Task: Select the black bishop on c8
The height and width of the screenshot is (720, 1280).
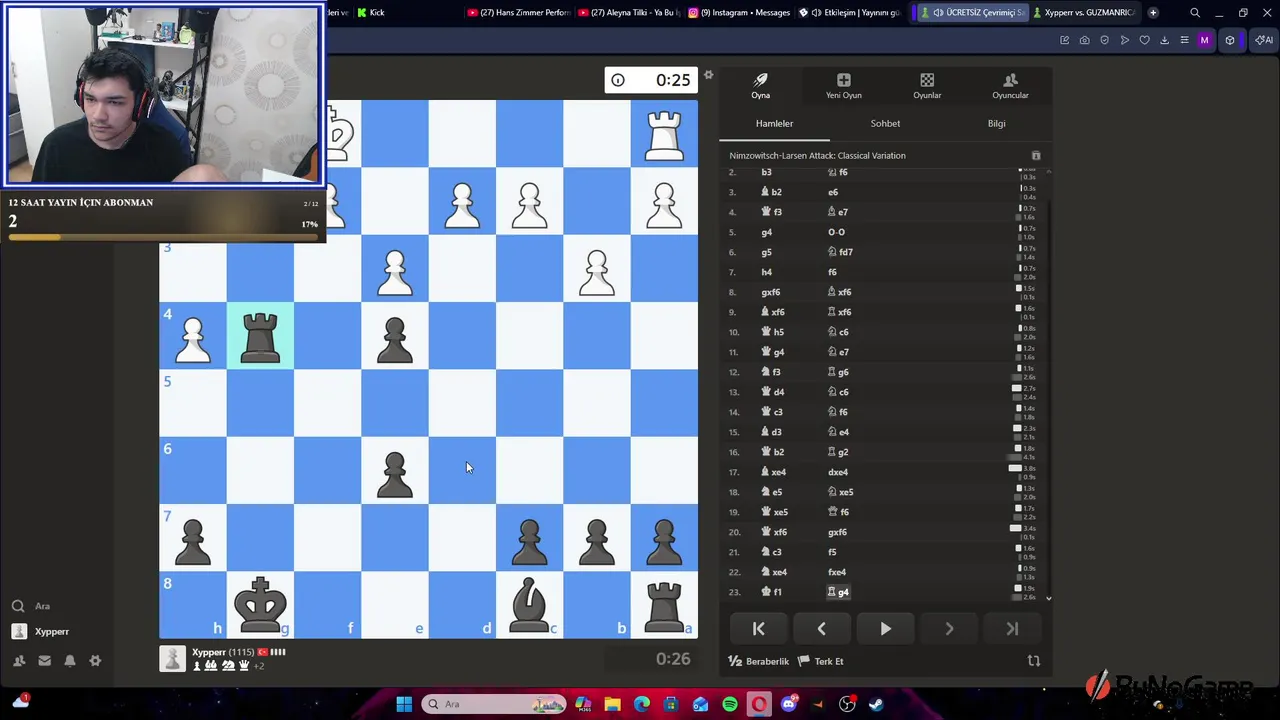Action: [x=529, y=604]
